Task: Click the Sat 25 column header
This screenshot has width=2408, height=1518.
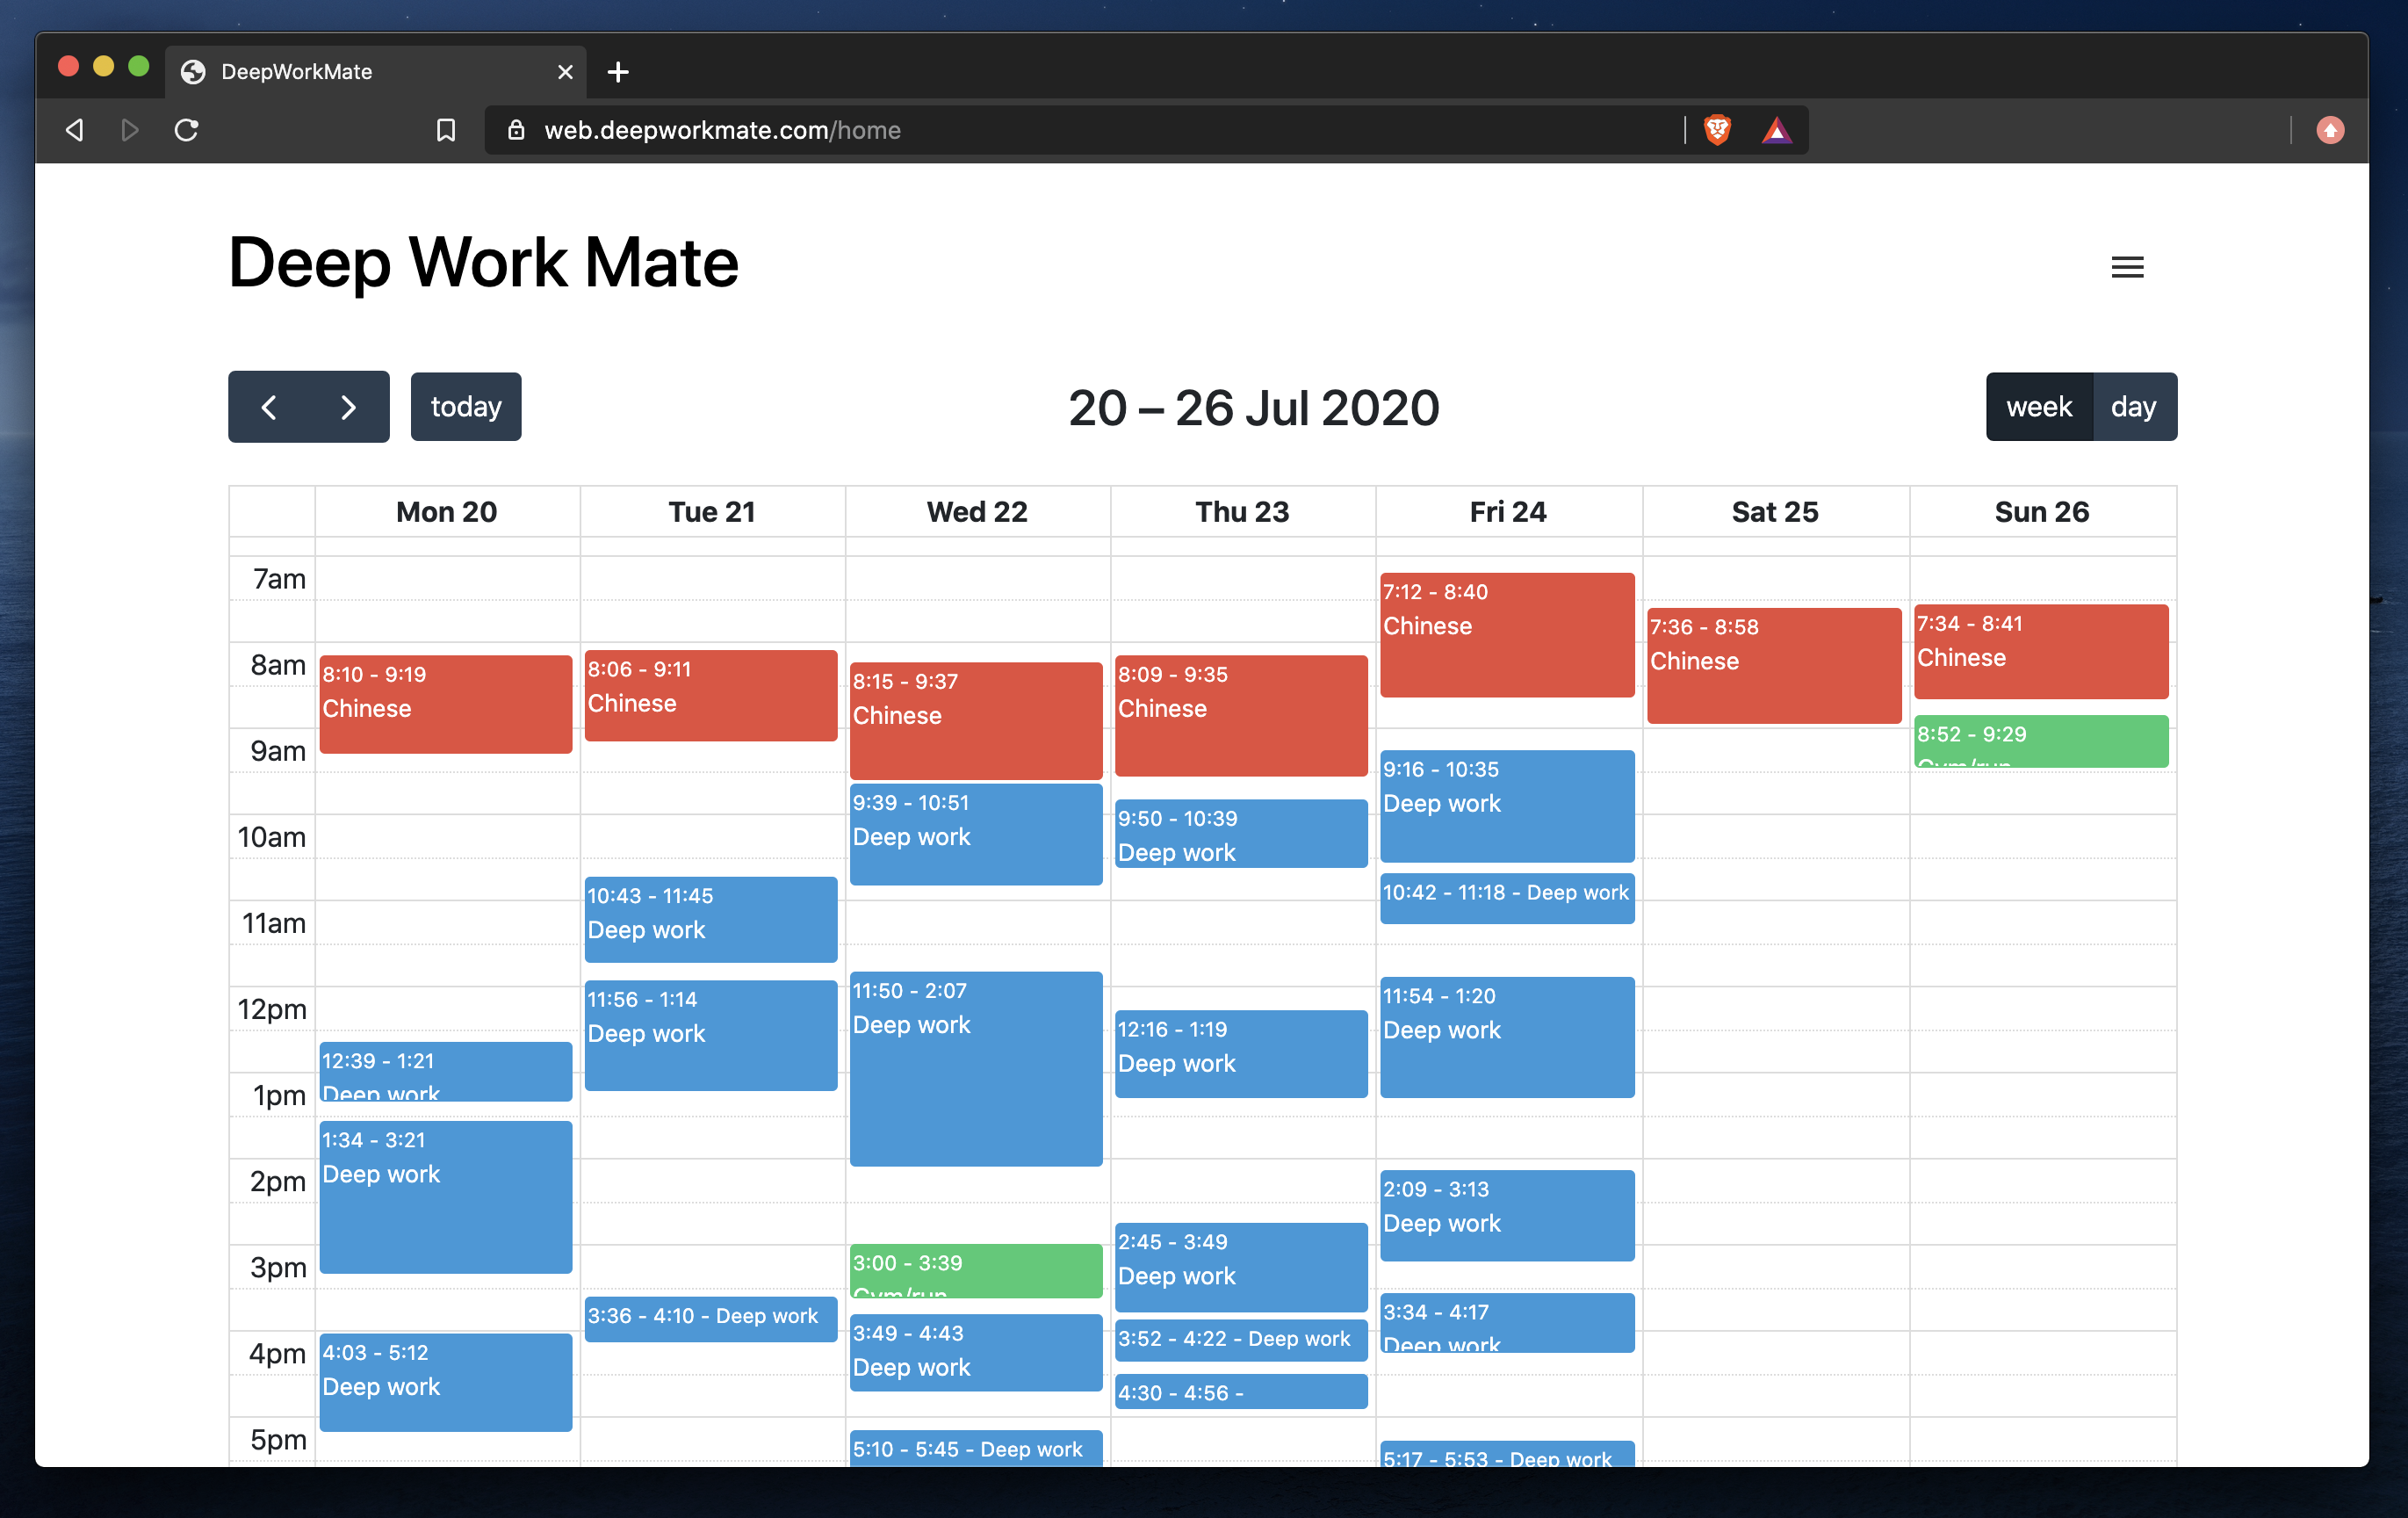Action: click(x=1775, y=512)
